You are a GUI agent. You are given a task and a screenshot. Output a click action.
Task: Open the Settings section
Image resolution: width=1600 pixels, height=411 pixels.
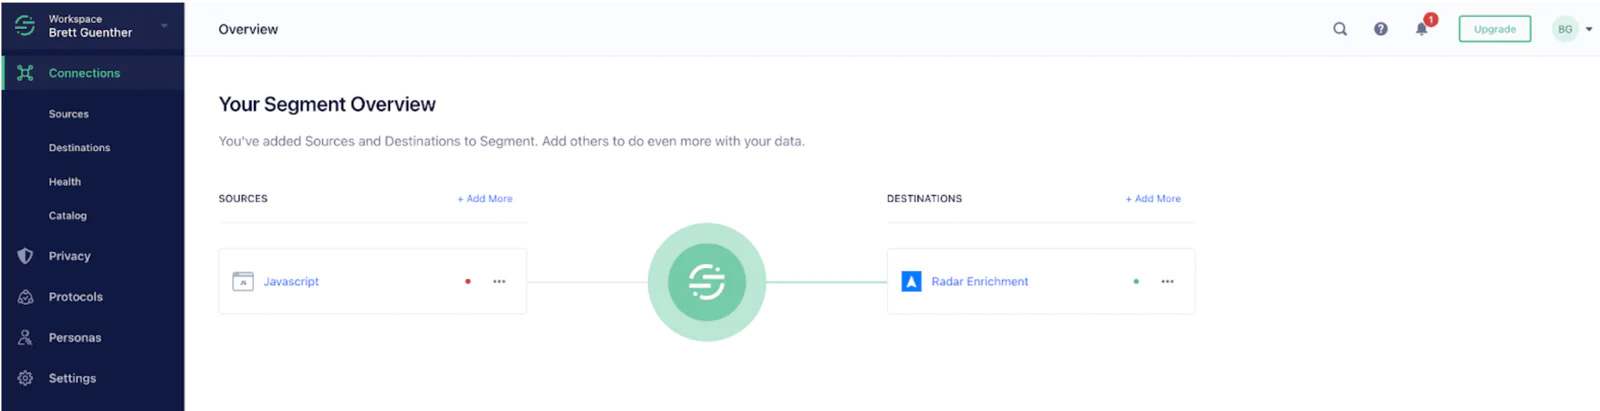(x=73, y=378)
